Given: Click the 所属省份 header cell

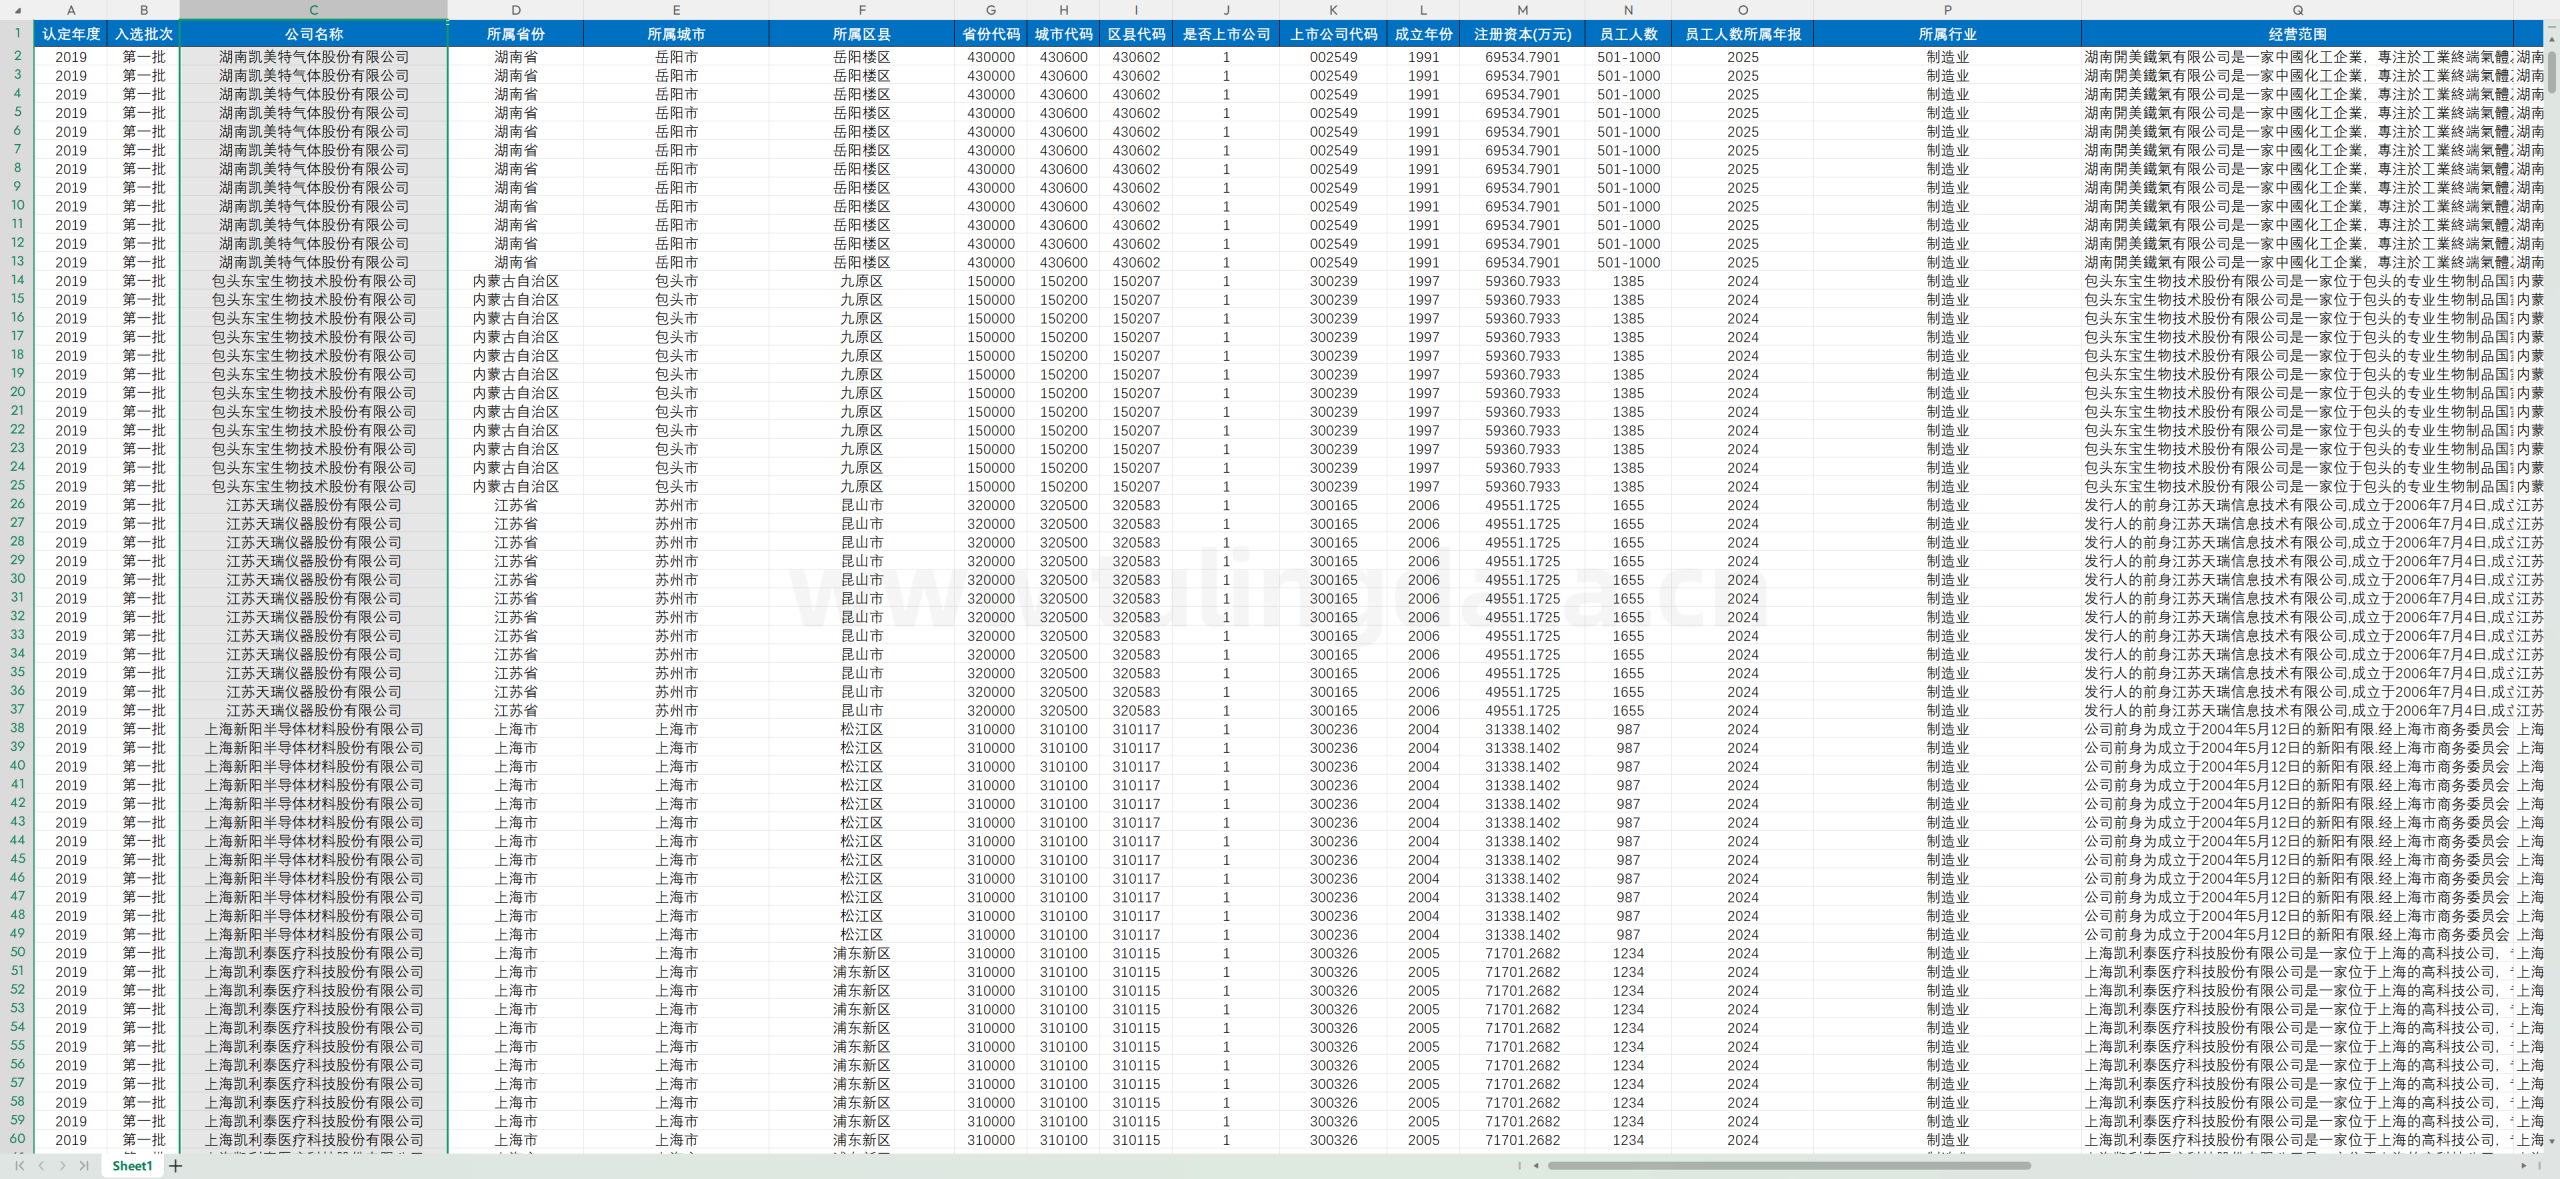Looking at the screenshot, I should 516,34.
